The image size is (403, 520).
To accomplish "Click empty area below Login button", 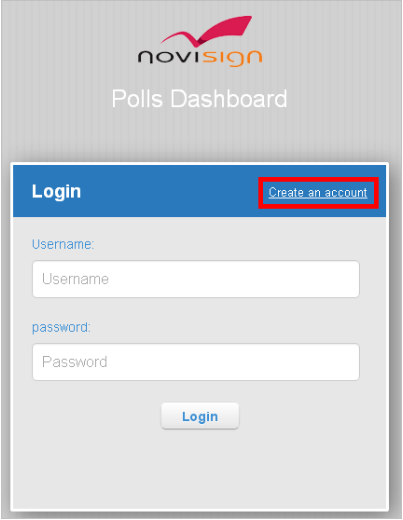I will [200, 470].
